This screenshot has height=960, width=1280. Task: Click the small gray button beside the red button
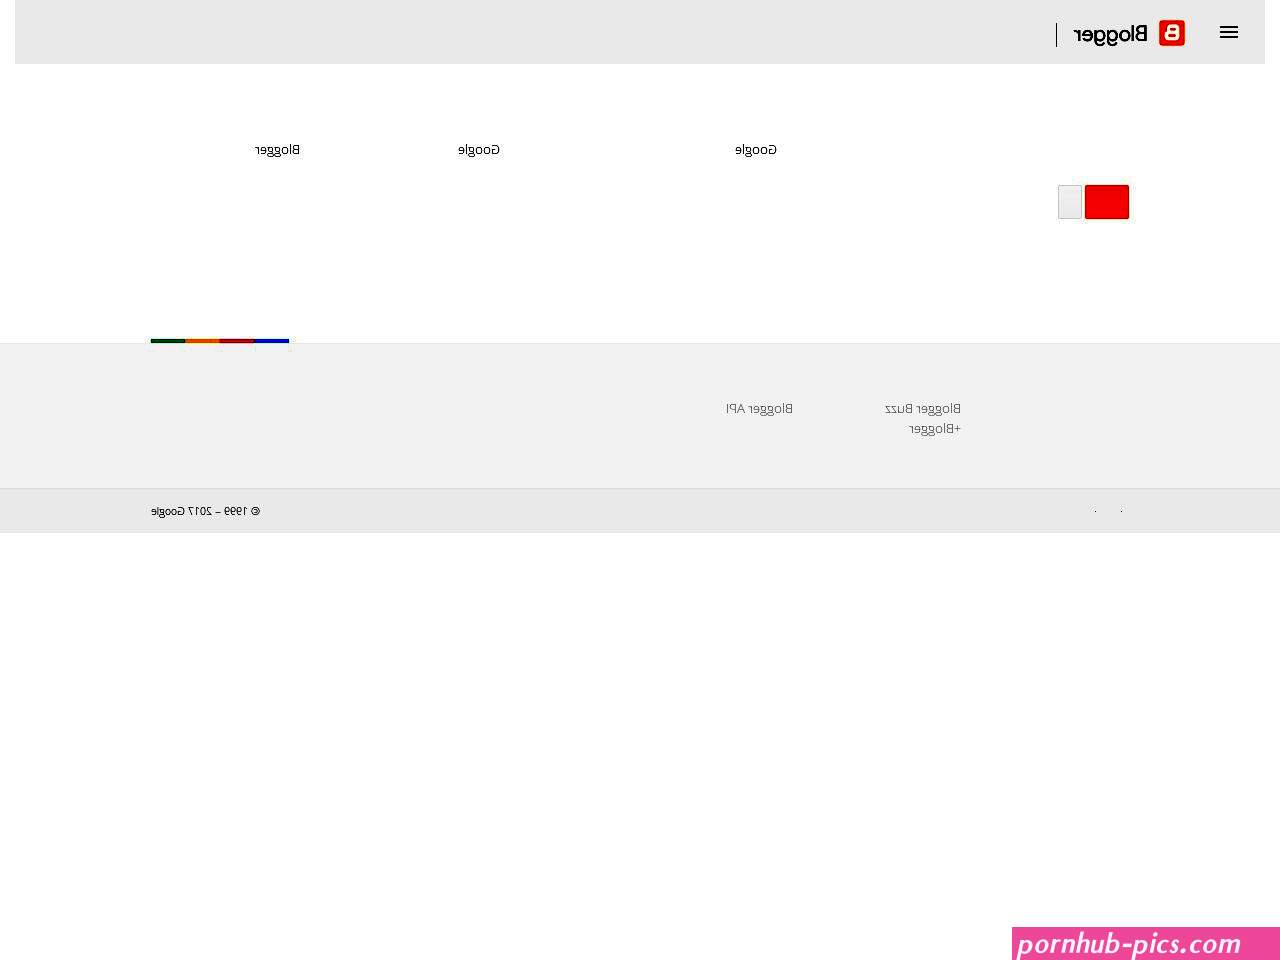(x=1070, y=202)
